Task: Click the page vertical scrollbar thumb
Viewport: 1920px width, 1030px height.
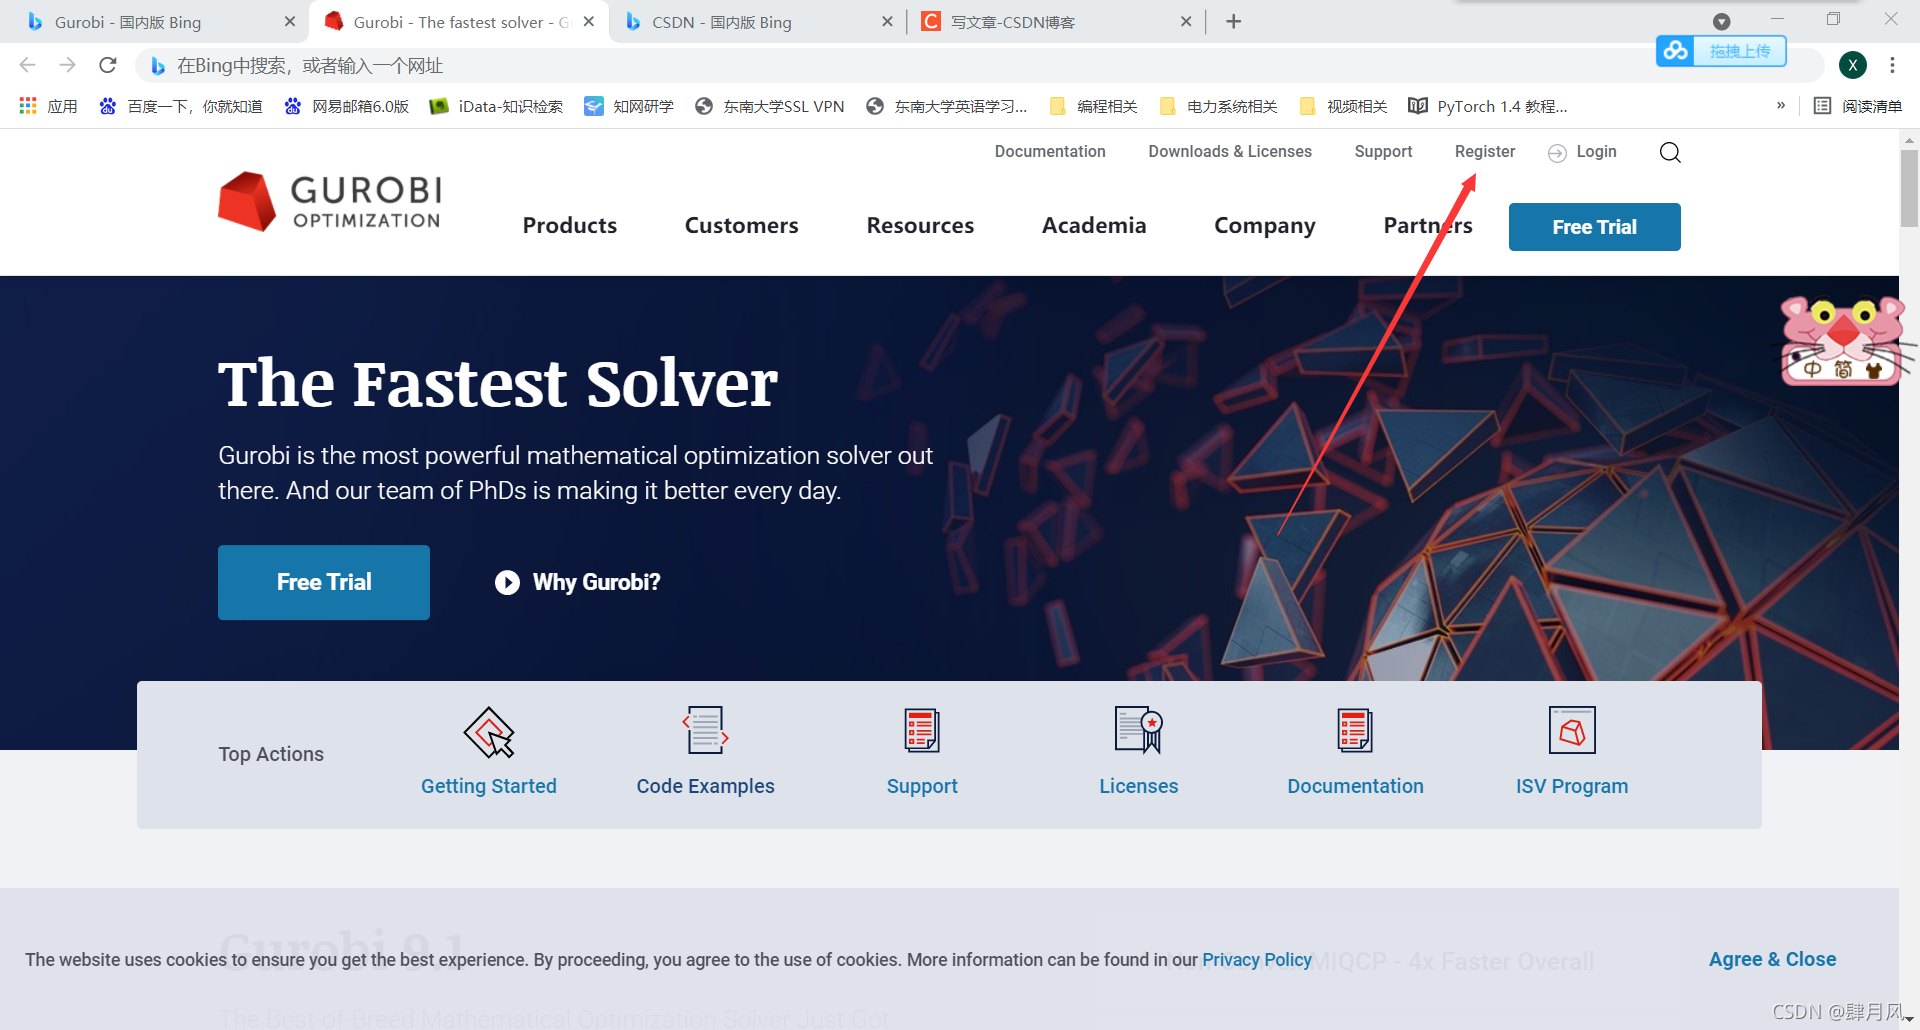Action: (1909, 188)
